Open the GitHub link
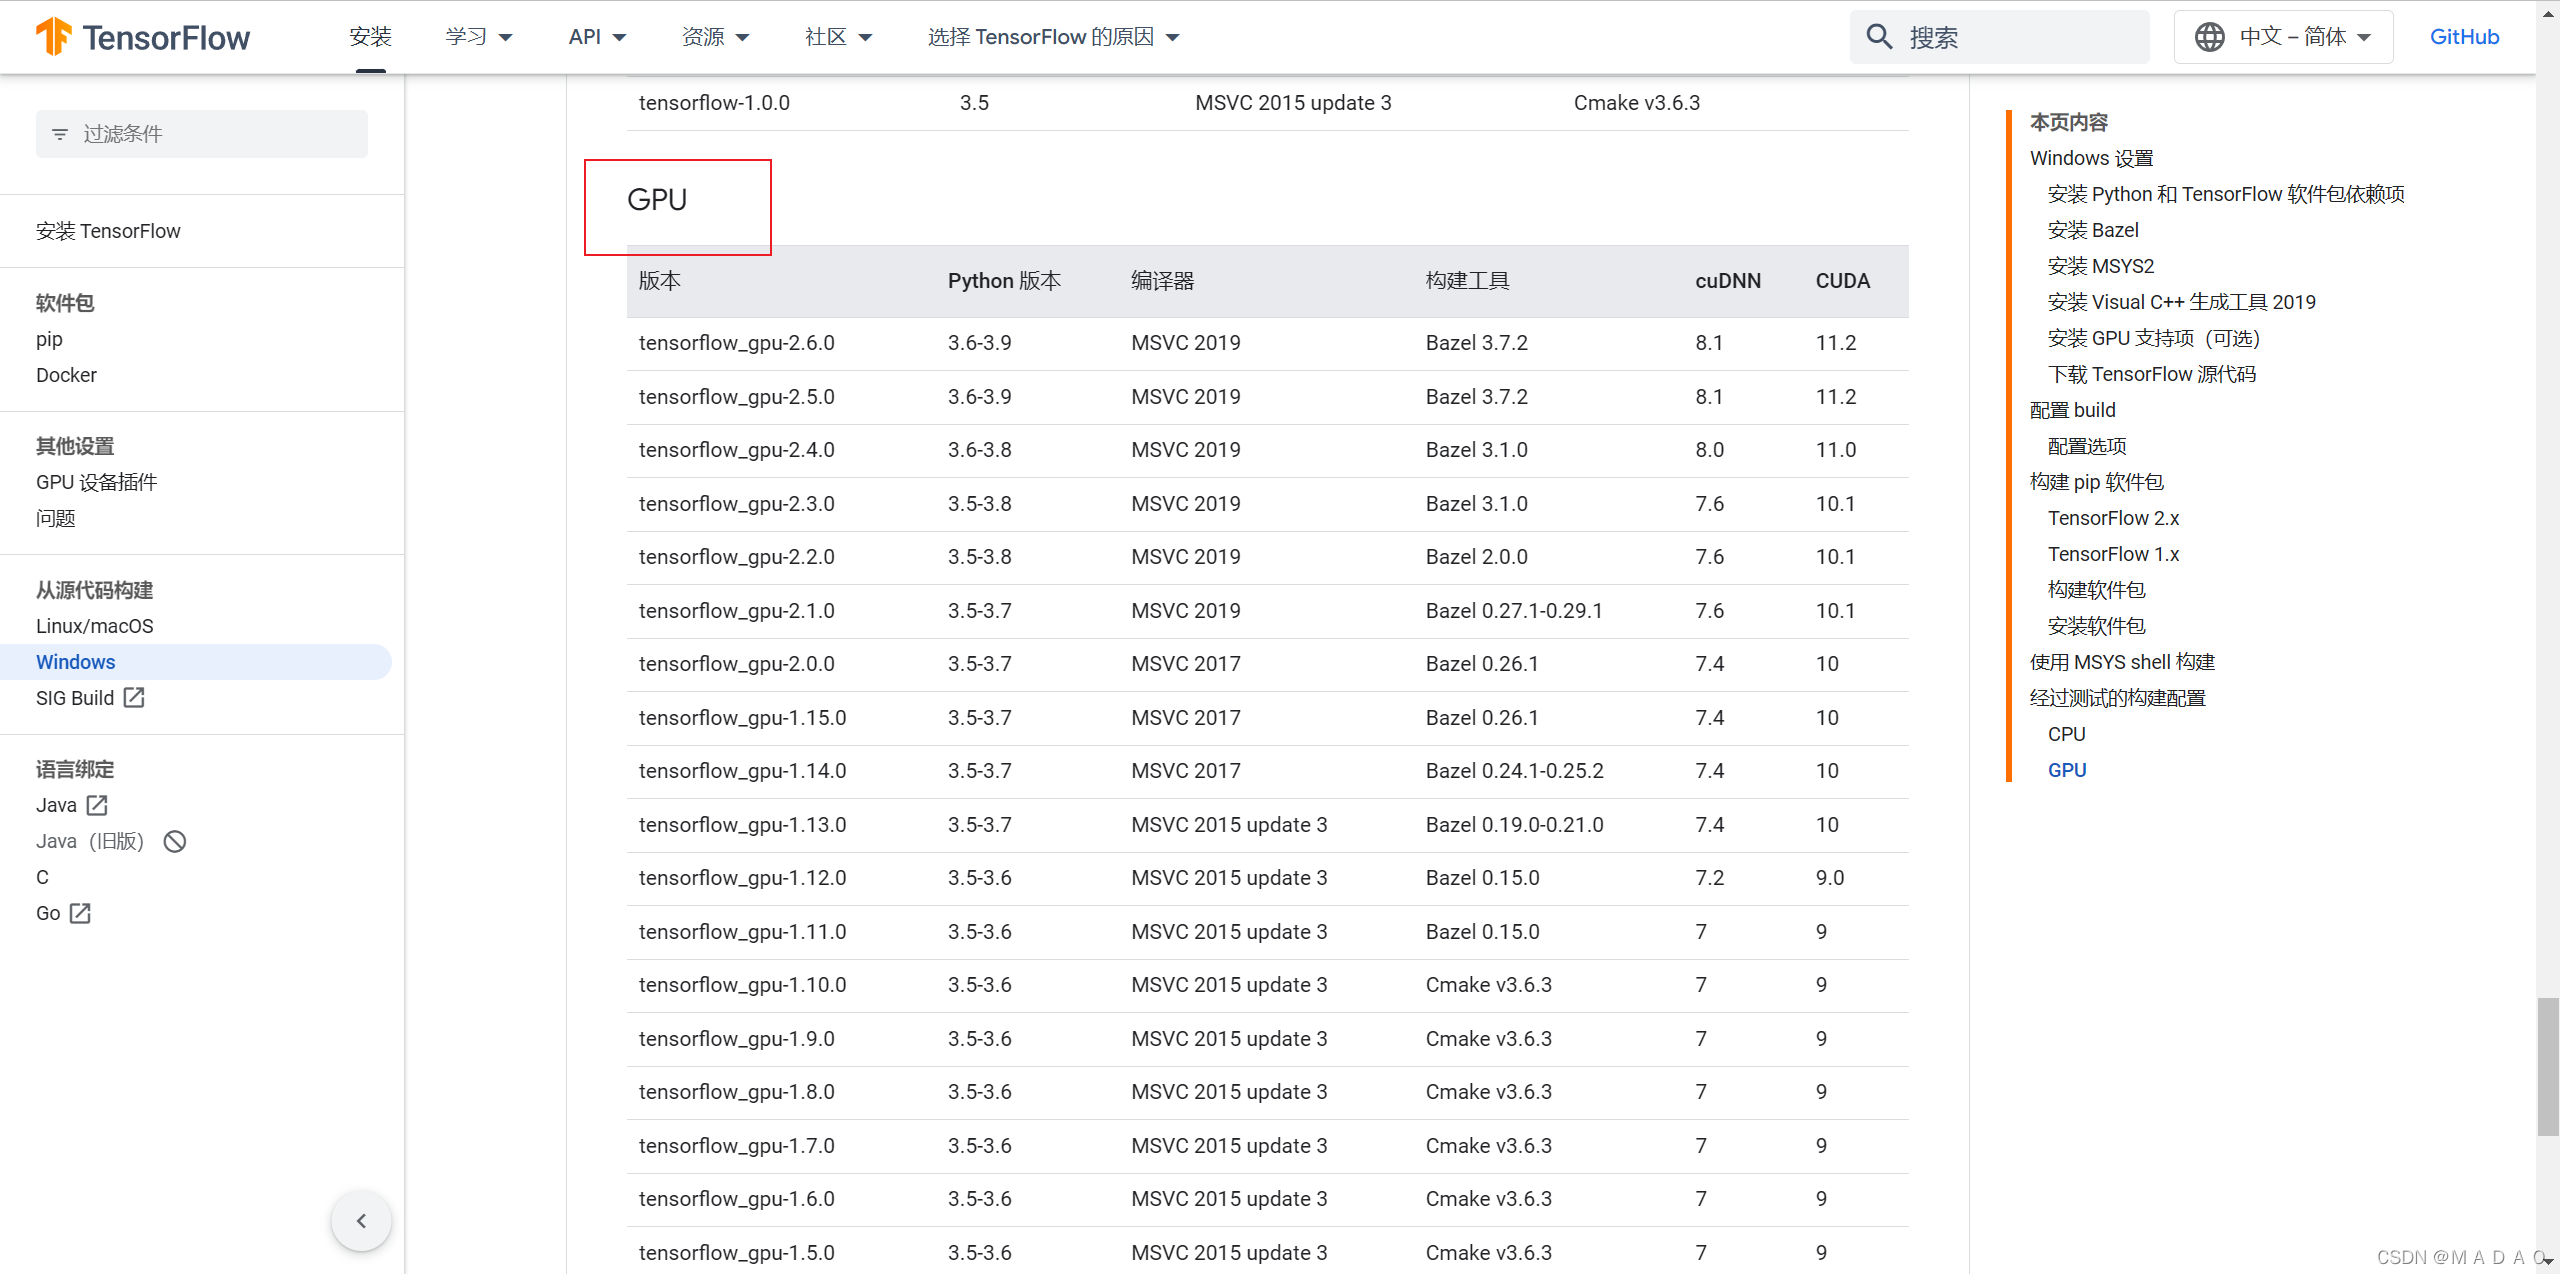Viewport: 2560px width, 1274px height. pyautogui.click(x=2464, y=37)
